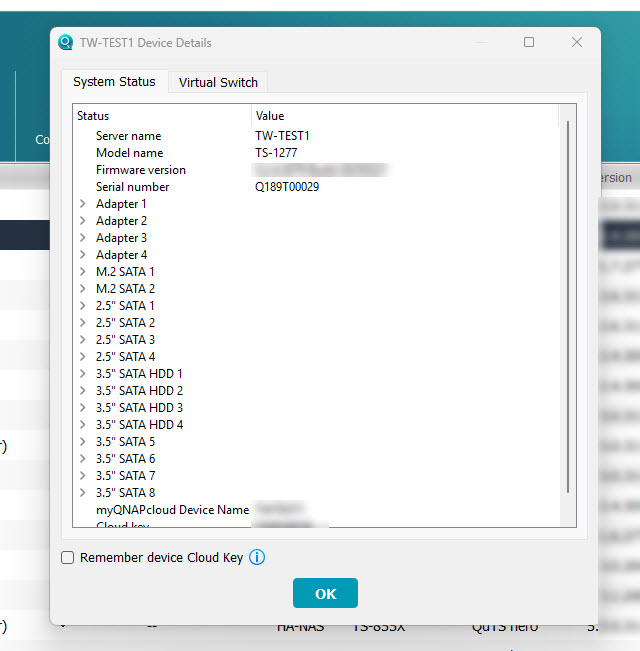Select the System Status tab
The image size is (640, 651).
click(114, 82)
